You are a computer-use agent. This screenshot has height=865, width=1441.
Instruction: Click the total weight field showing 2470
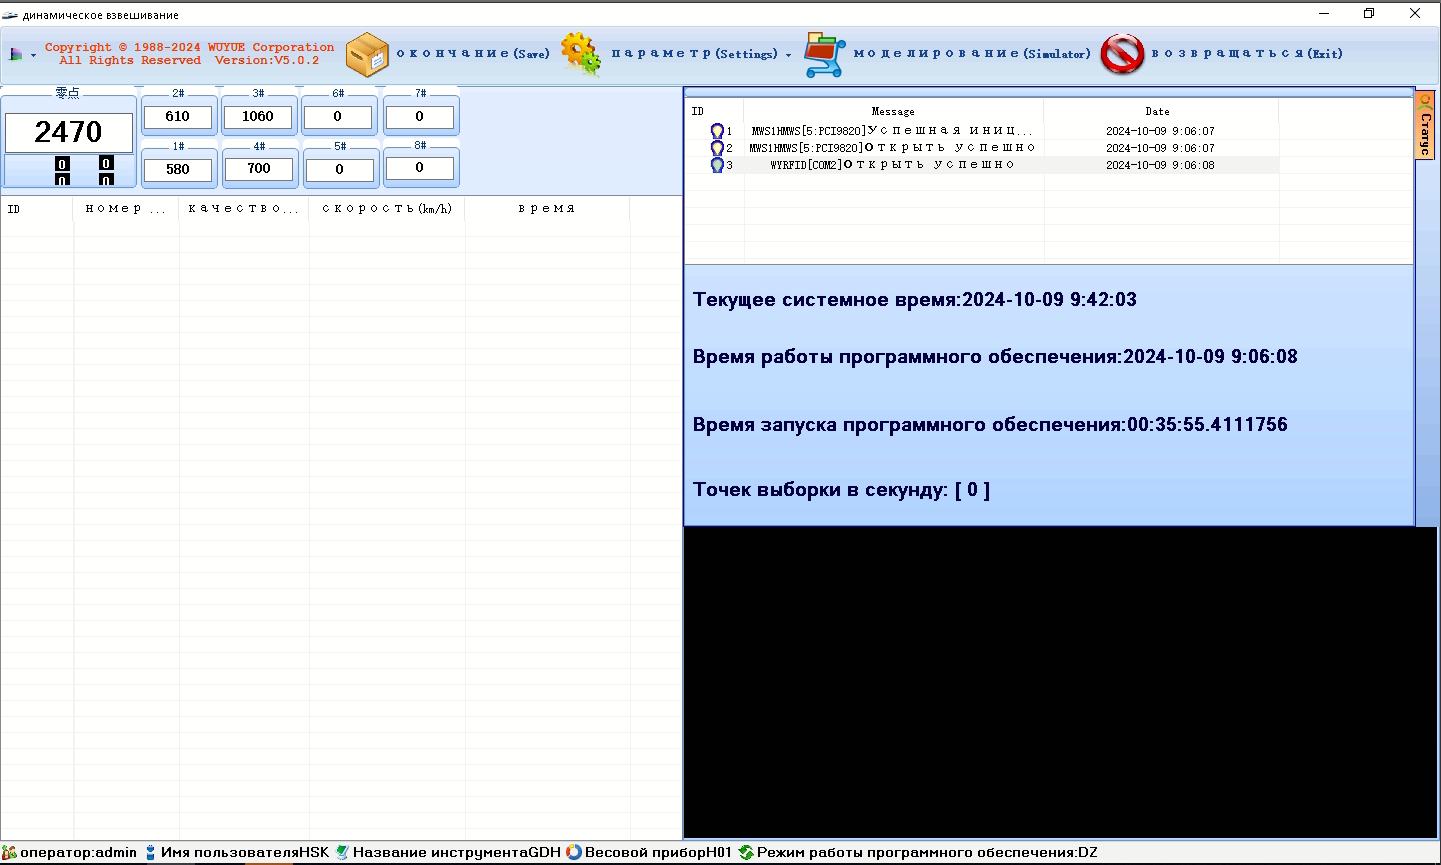point(69,132)
